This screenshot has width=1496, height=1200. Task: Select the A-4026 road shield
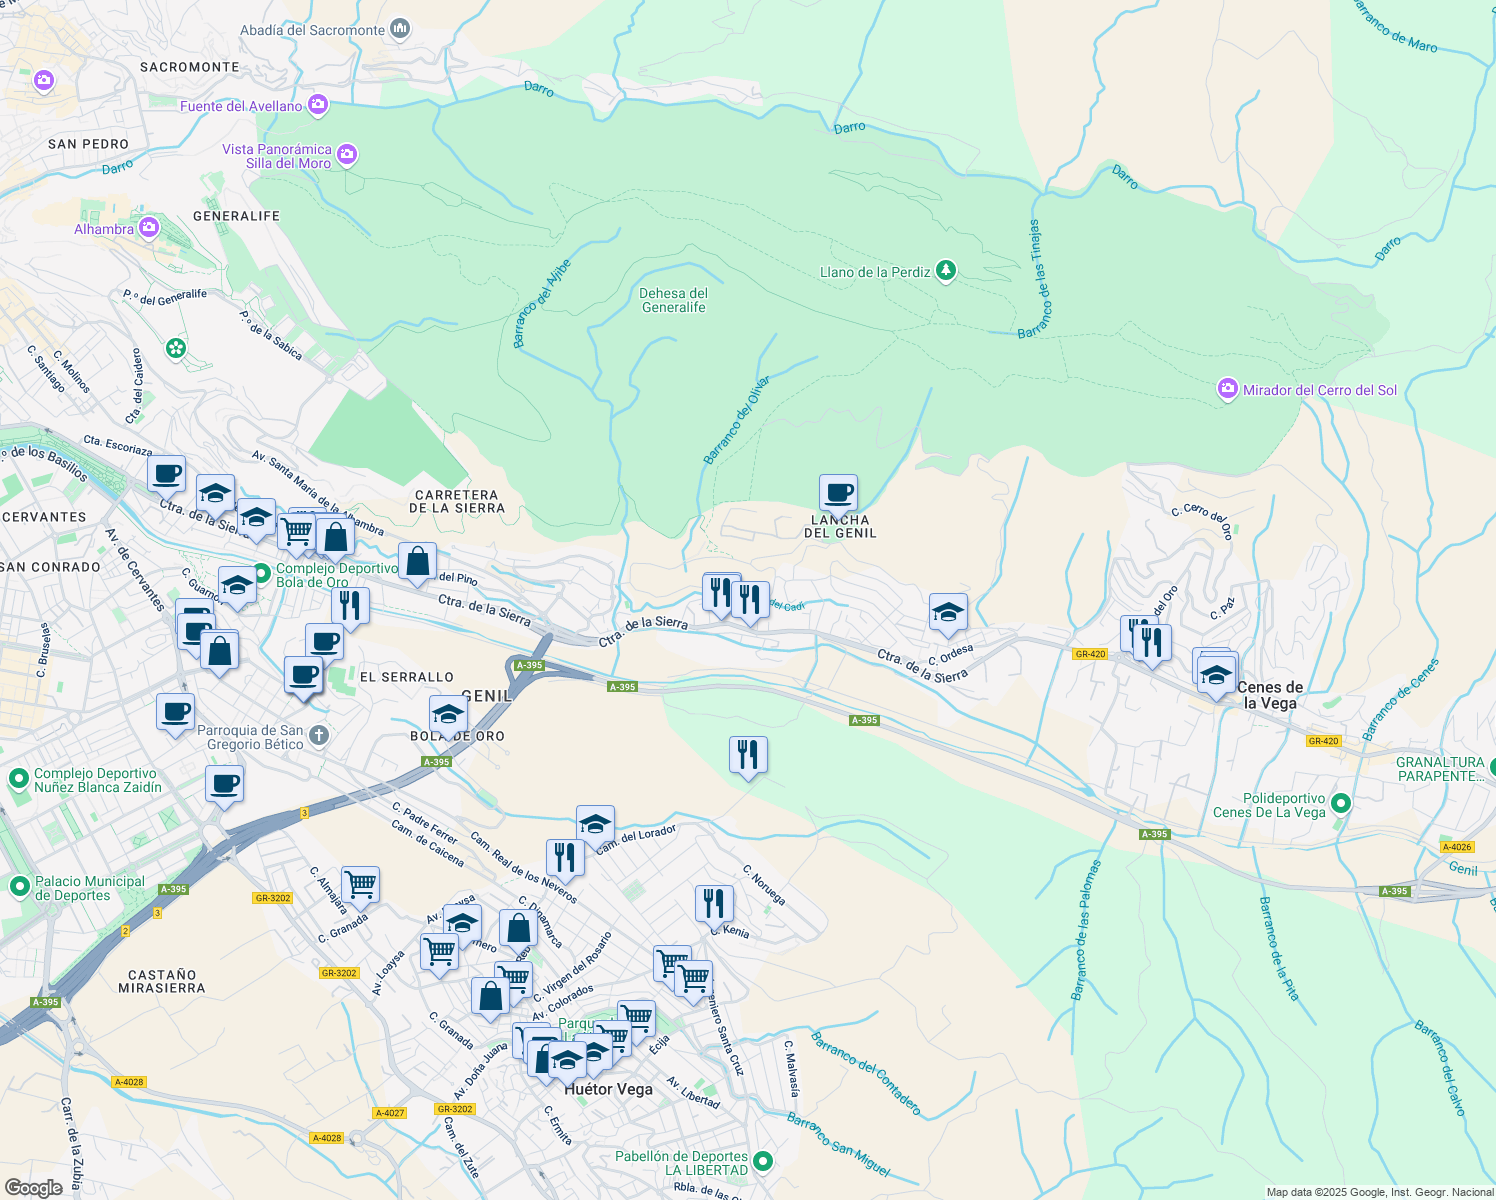coord(1457,847)
